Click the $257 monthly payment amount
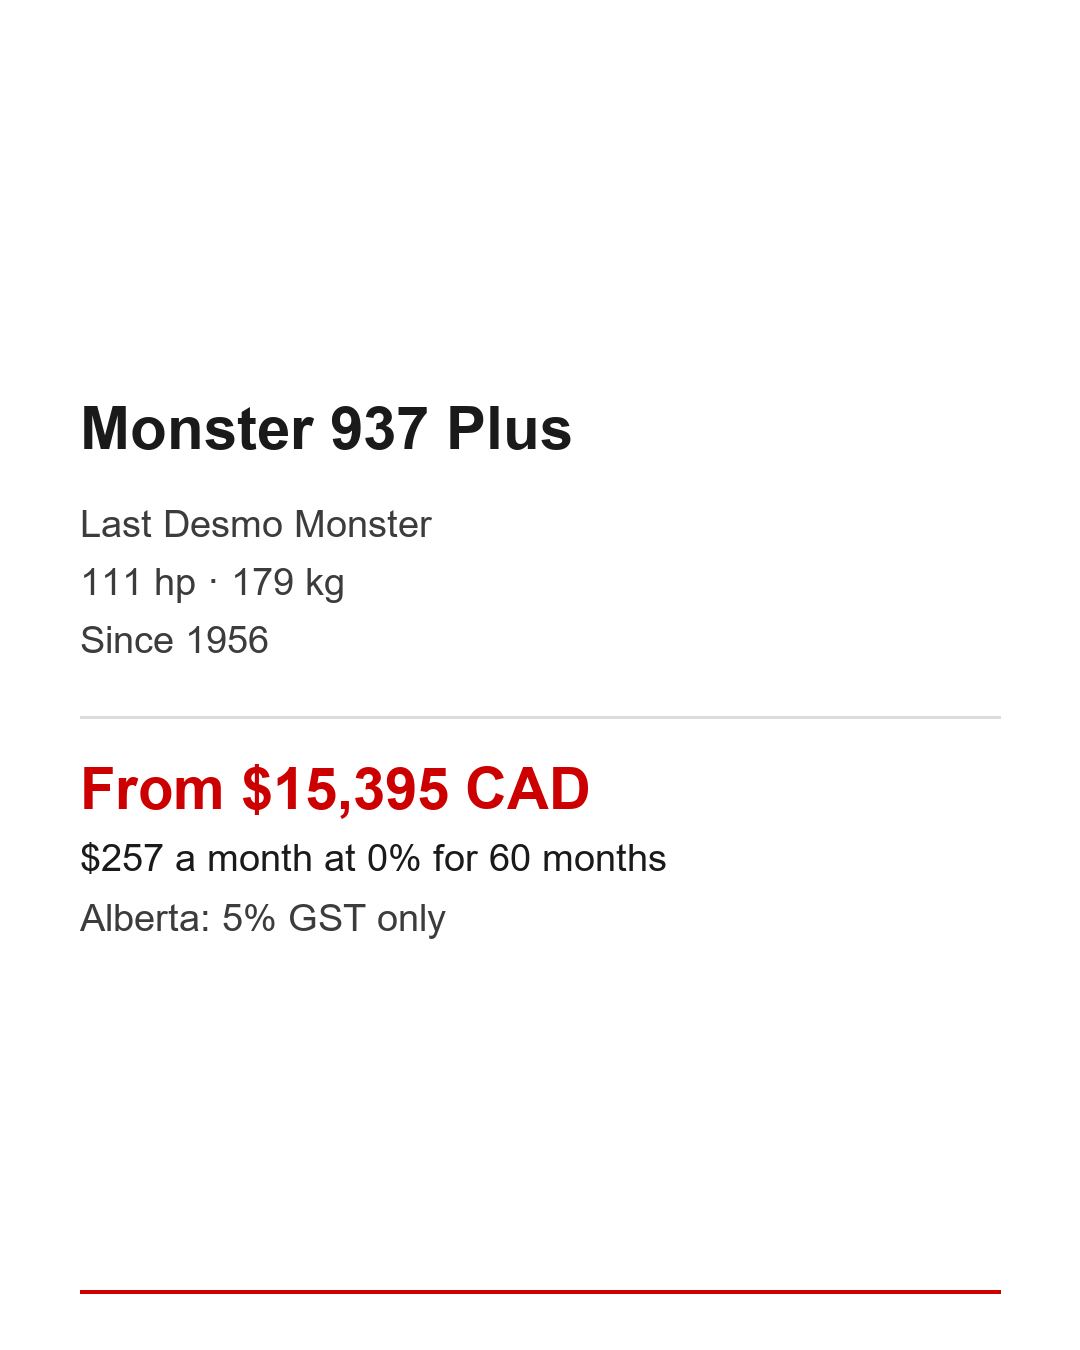The image size is (1080, 1350). pos(121,858)
